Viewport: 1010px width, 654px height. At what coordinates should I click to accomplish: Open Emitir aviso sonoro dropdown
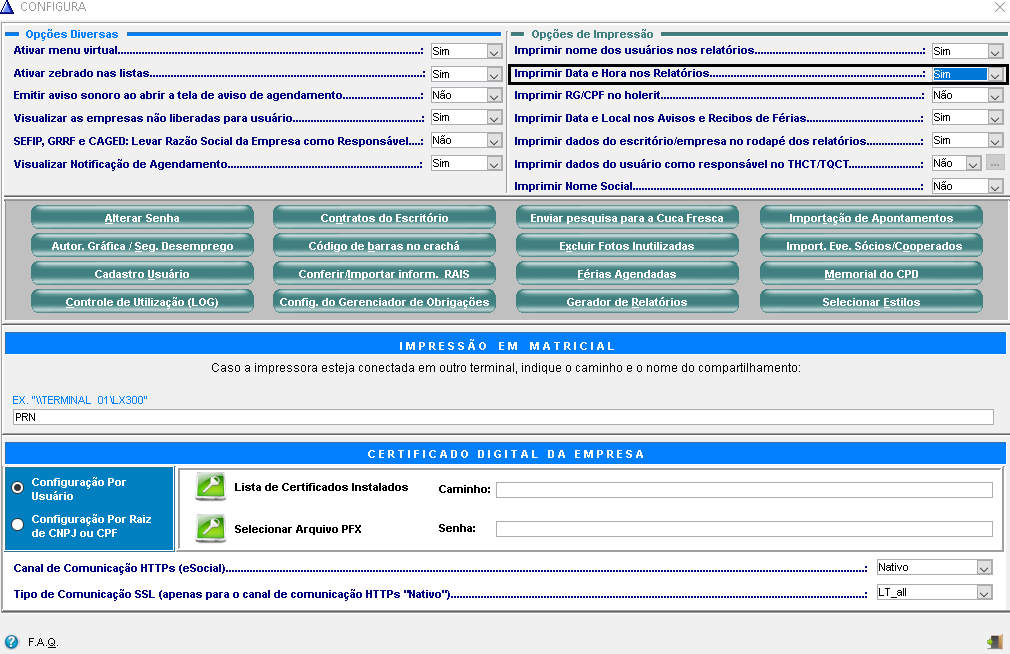pyautogui.click(x=494, y=96)
